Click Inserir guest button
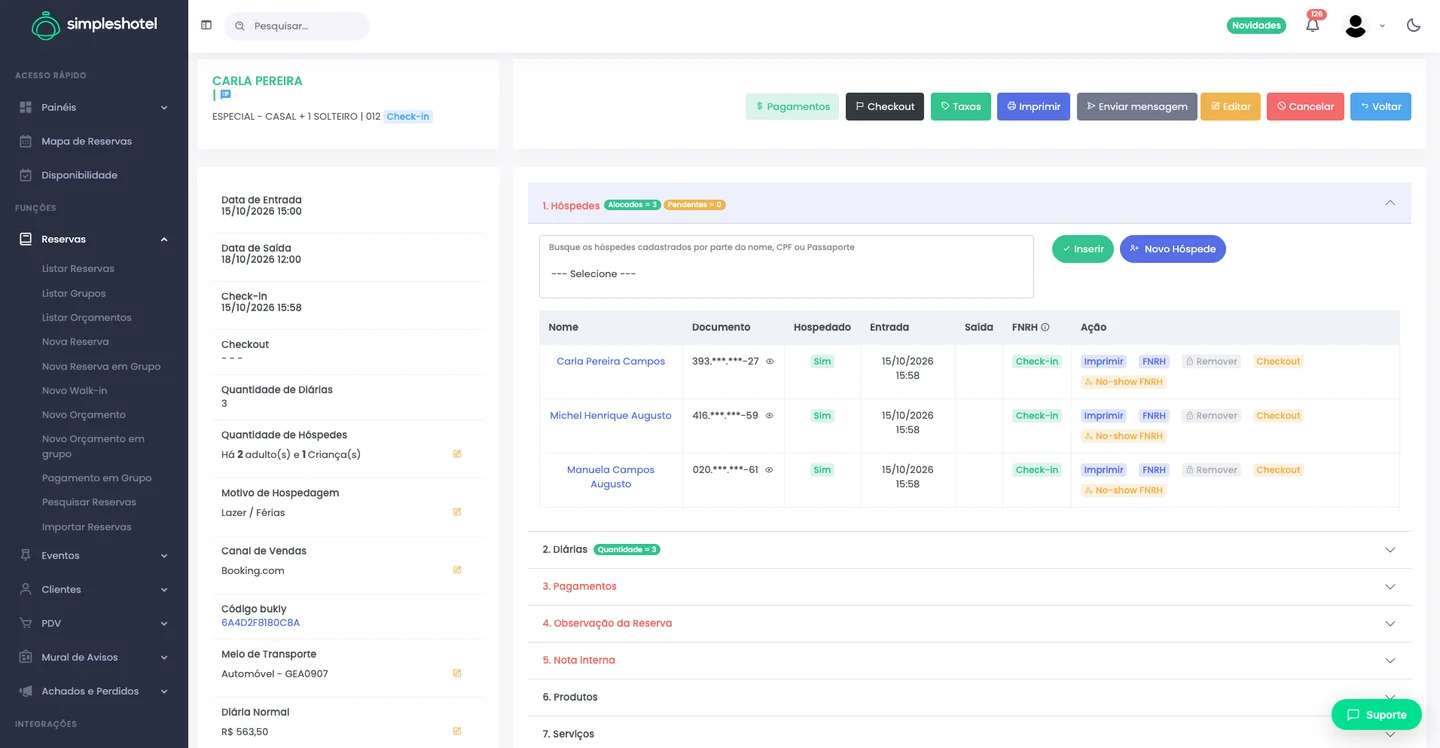 pos(1083,249)
